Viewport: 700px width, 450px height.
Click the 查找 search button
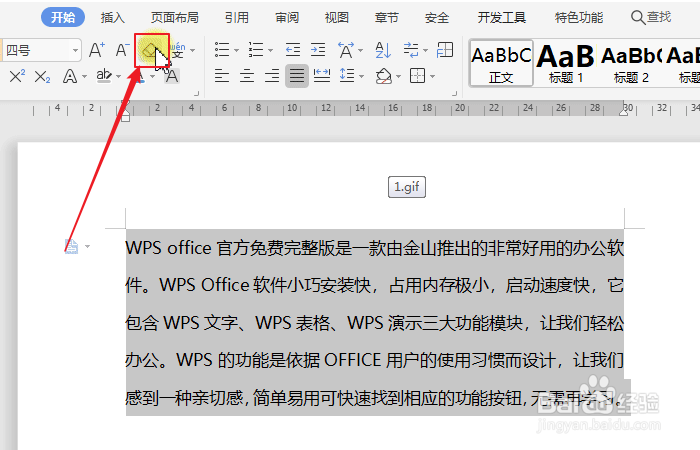click(651, 17)
